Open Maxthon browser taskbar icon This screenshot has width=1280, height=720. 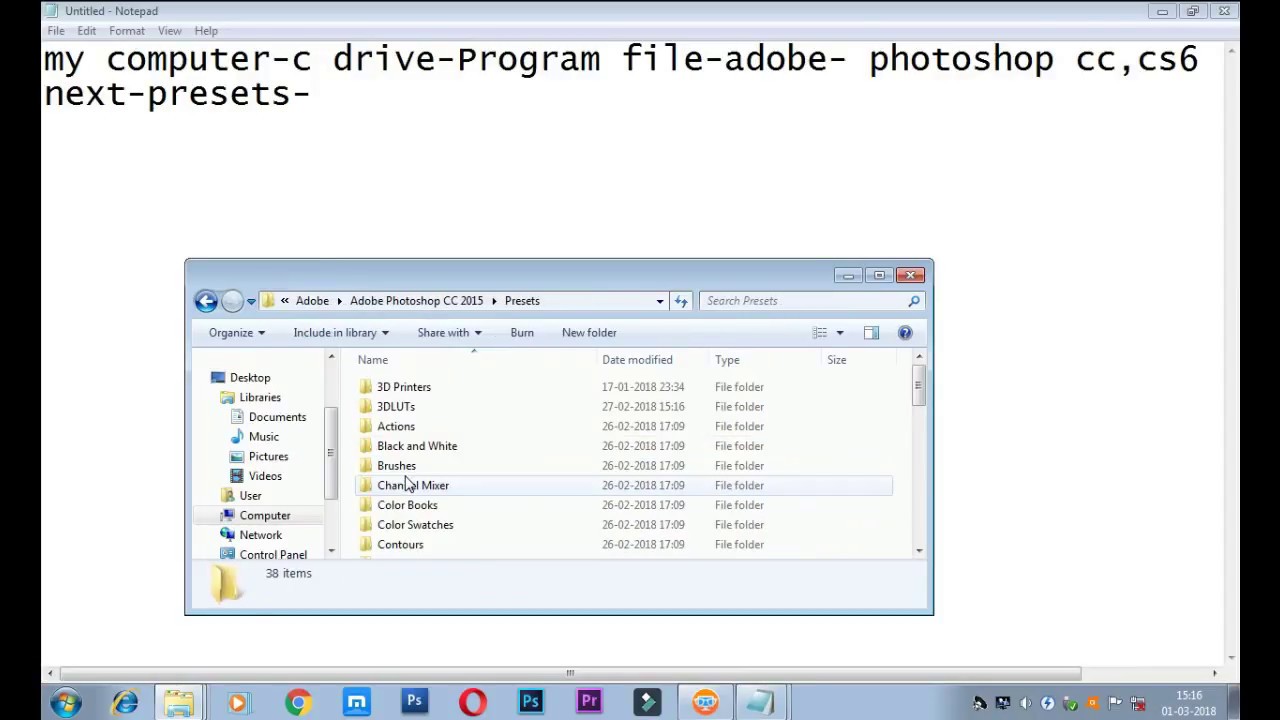[x=356, y=702]
